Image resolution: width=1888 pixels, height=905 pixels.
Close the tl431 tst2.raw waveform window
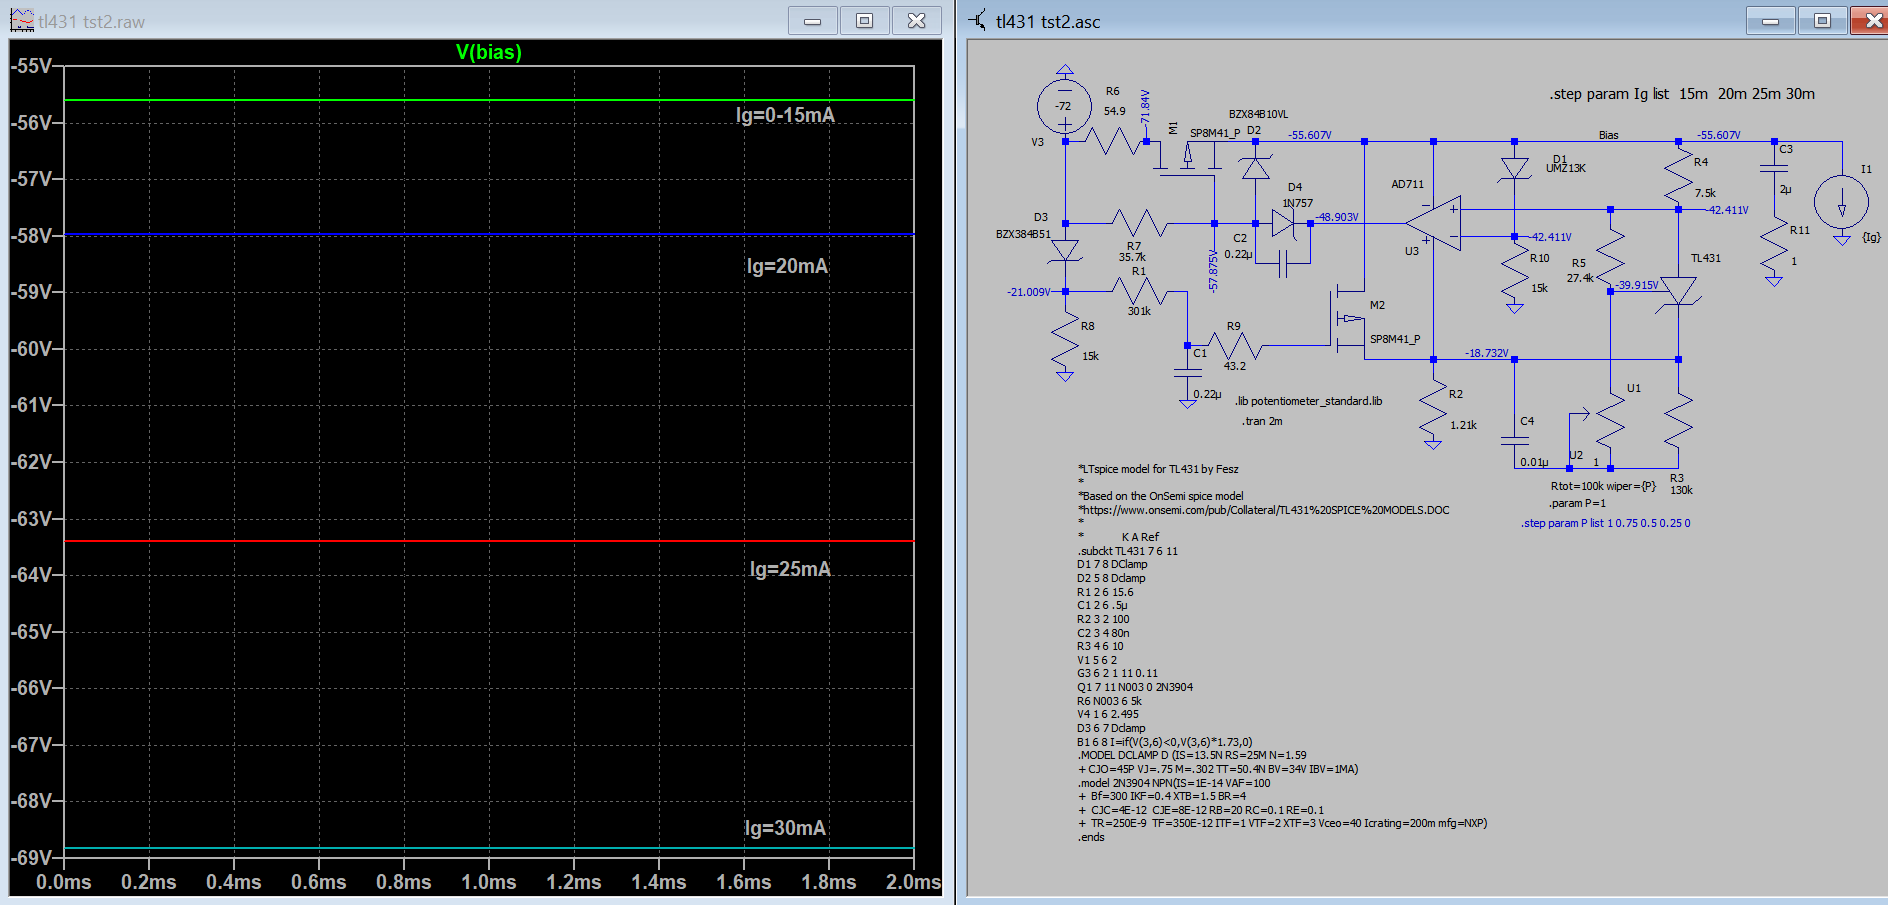tap(917, 21)
